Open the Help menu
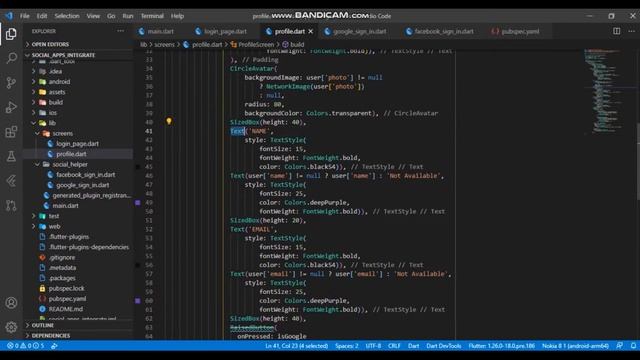This screenshot has height=360, width=640. 177,16
